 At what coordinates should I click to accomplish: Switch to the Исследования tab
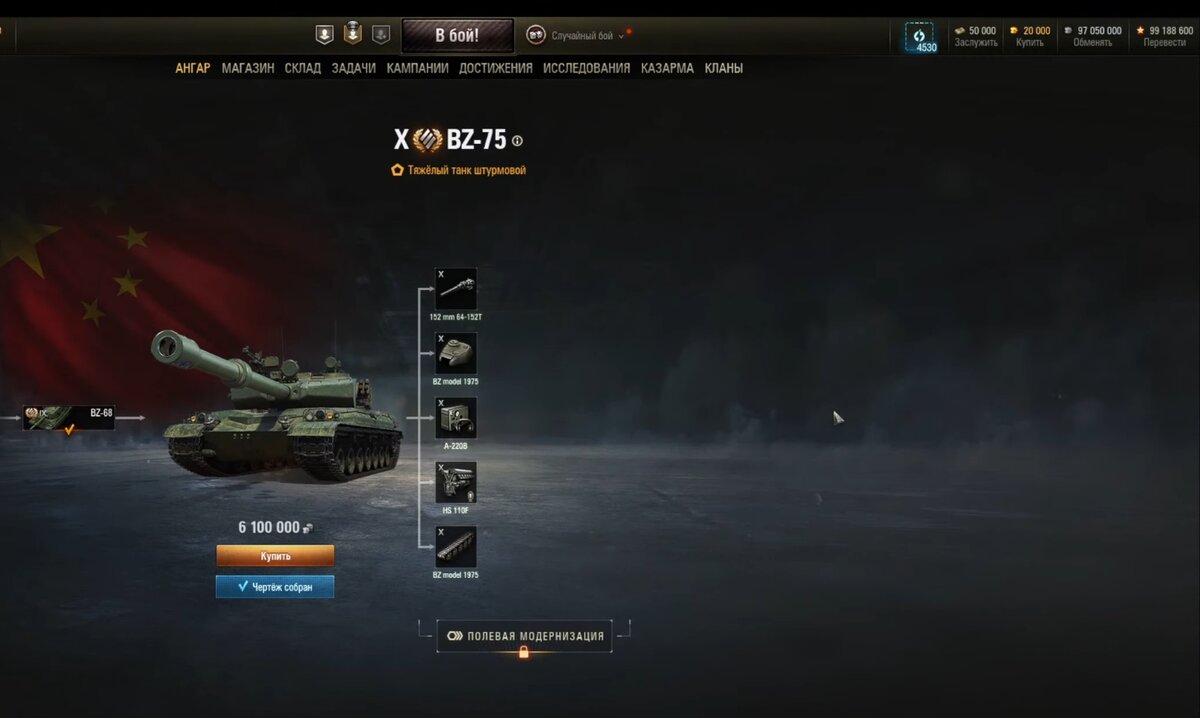587,68
